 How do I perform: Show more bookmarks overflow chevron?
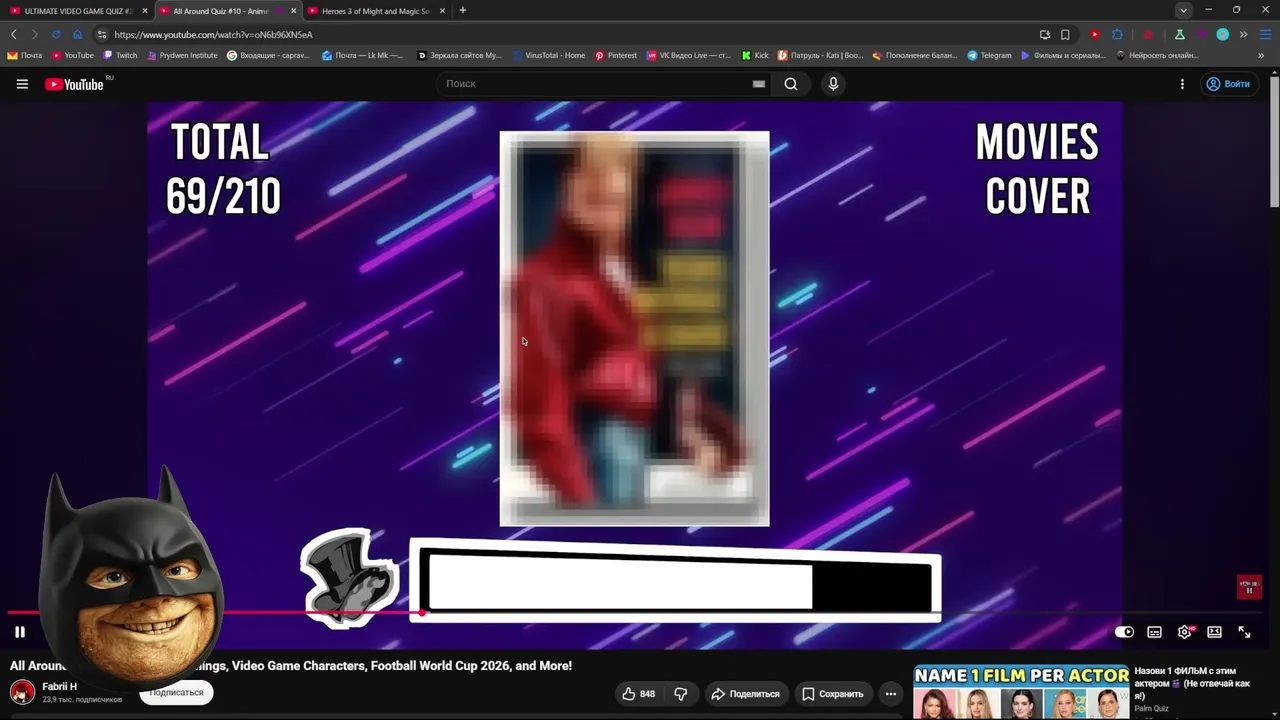(1261, 56)
